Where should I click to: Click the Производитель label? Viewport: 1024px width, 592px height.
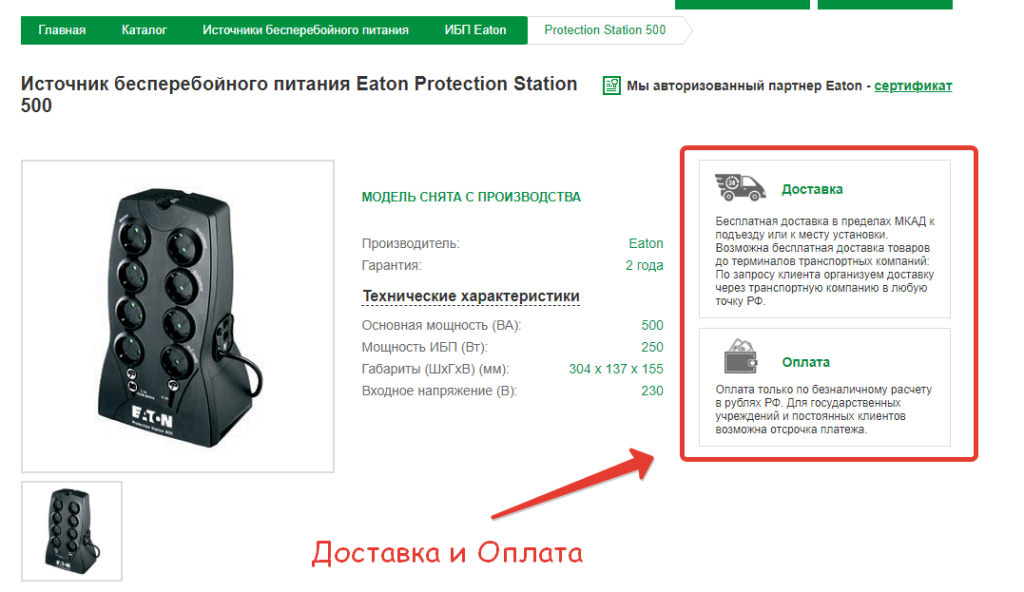pyautogui.click(x=411, y=243)
